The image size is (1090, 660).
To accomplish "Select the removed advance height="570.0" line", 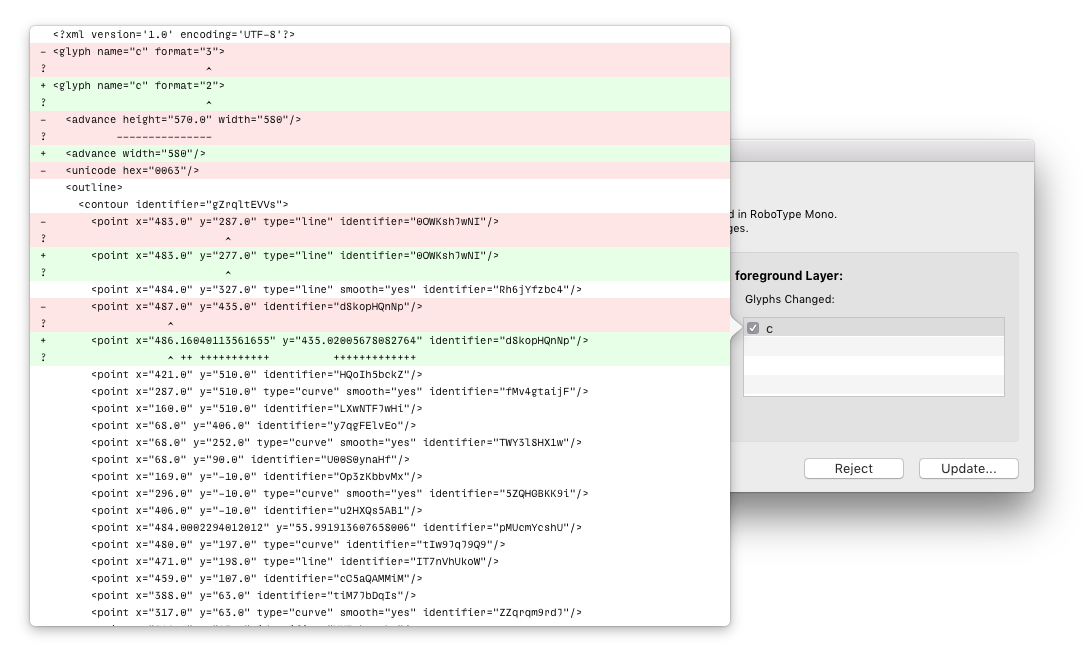I will point(183,119).
